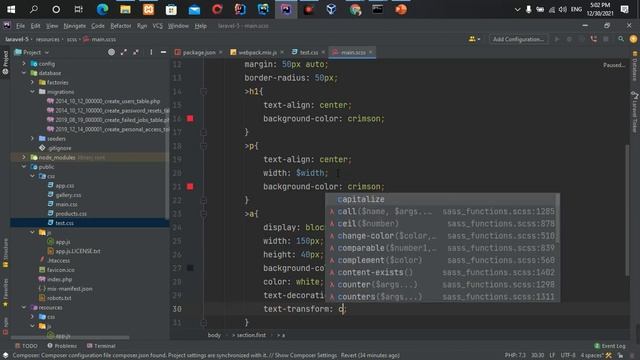Open the npm side tool tab
Screen dimensions: 640x360
(5, 327)
